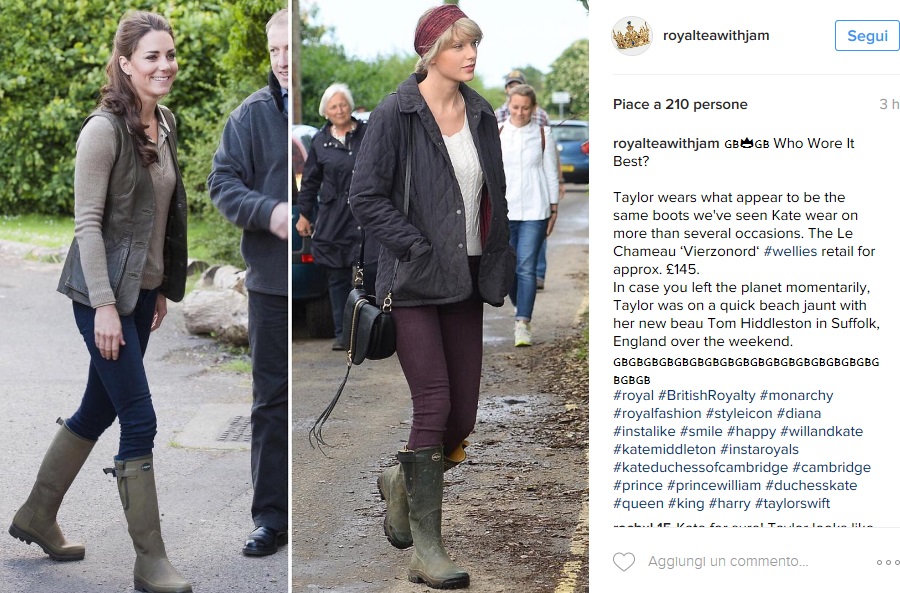Open the three-dot more options menu
This screenshot has height=593, width=900.
pyautogui.click(x=888, y=562)
